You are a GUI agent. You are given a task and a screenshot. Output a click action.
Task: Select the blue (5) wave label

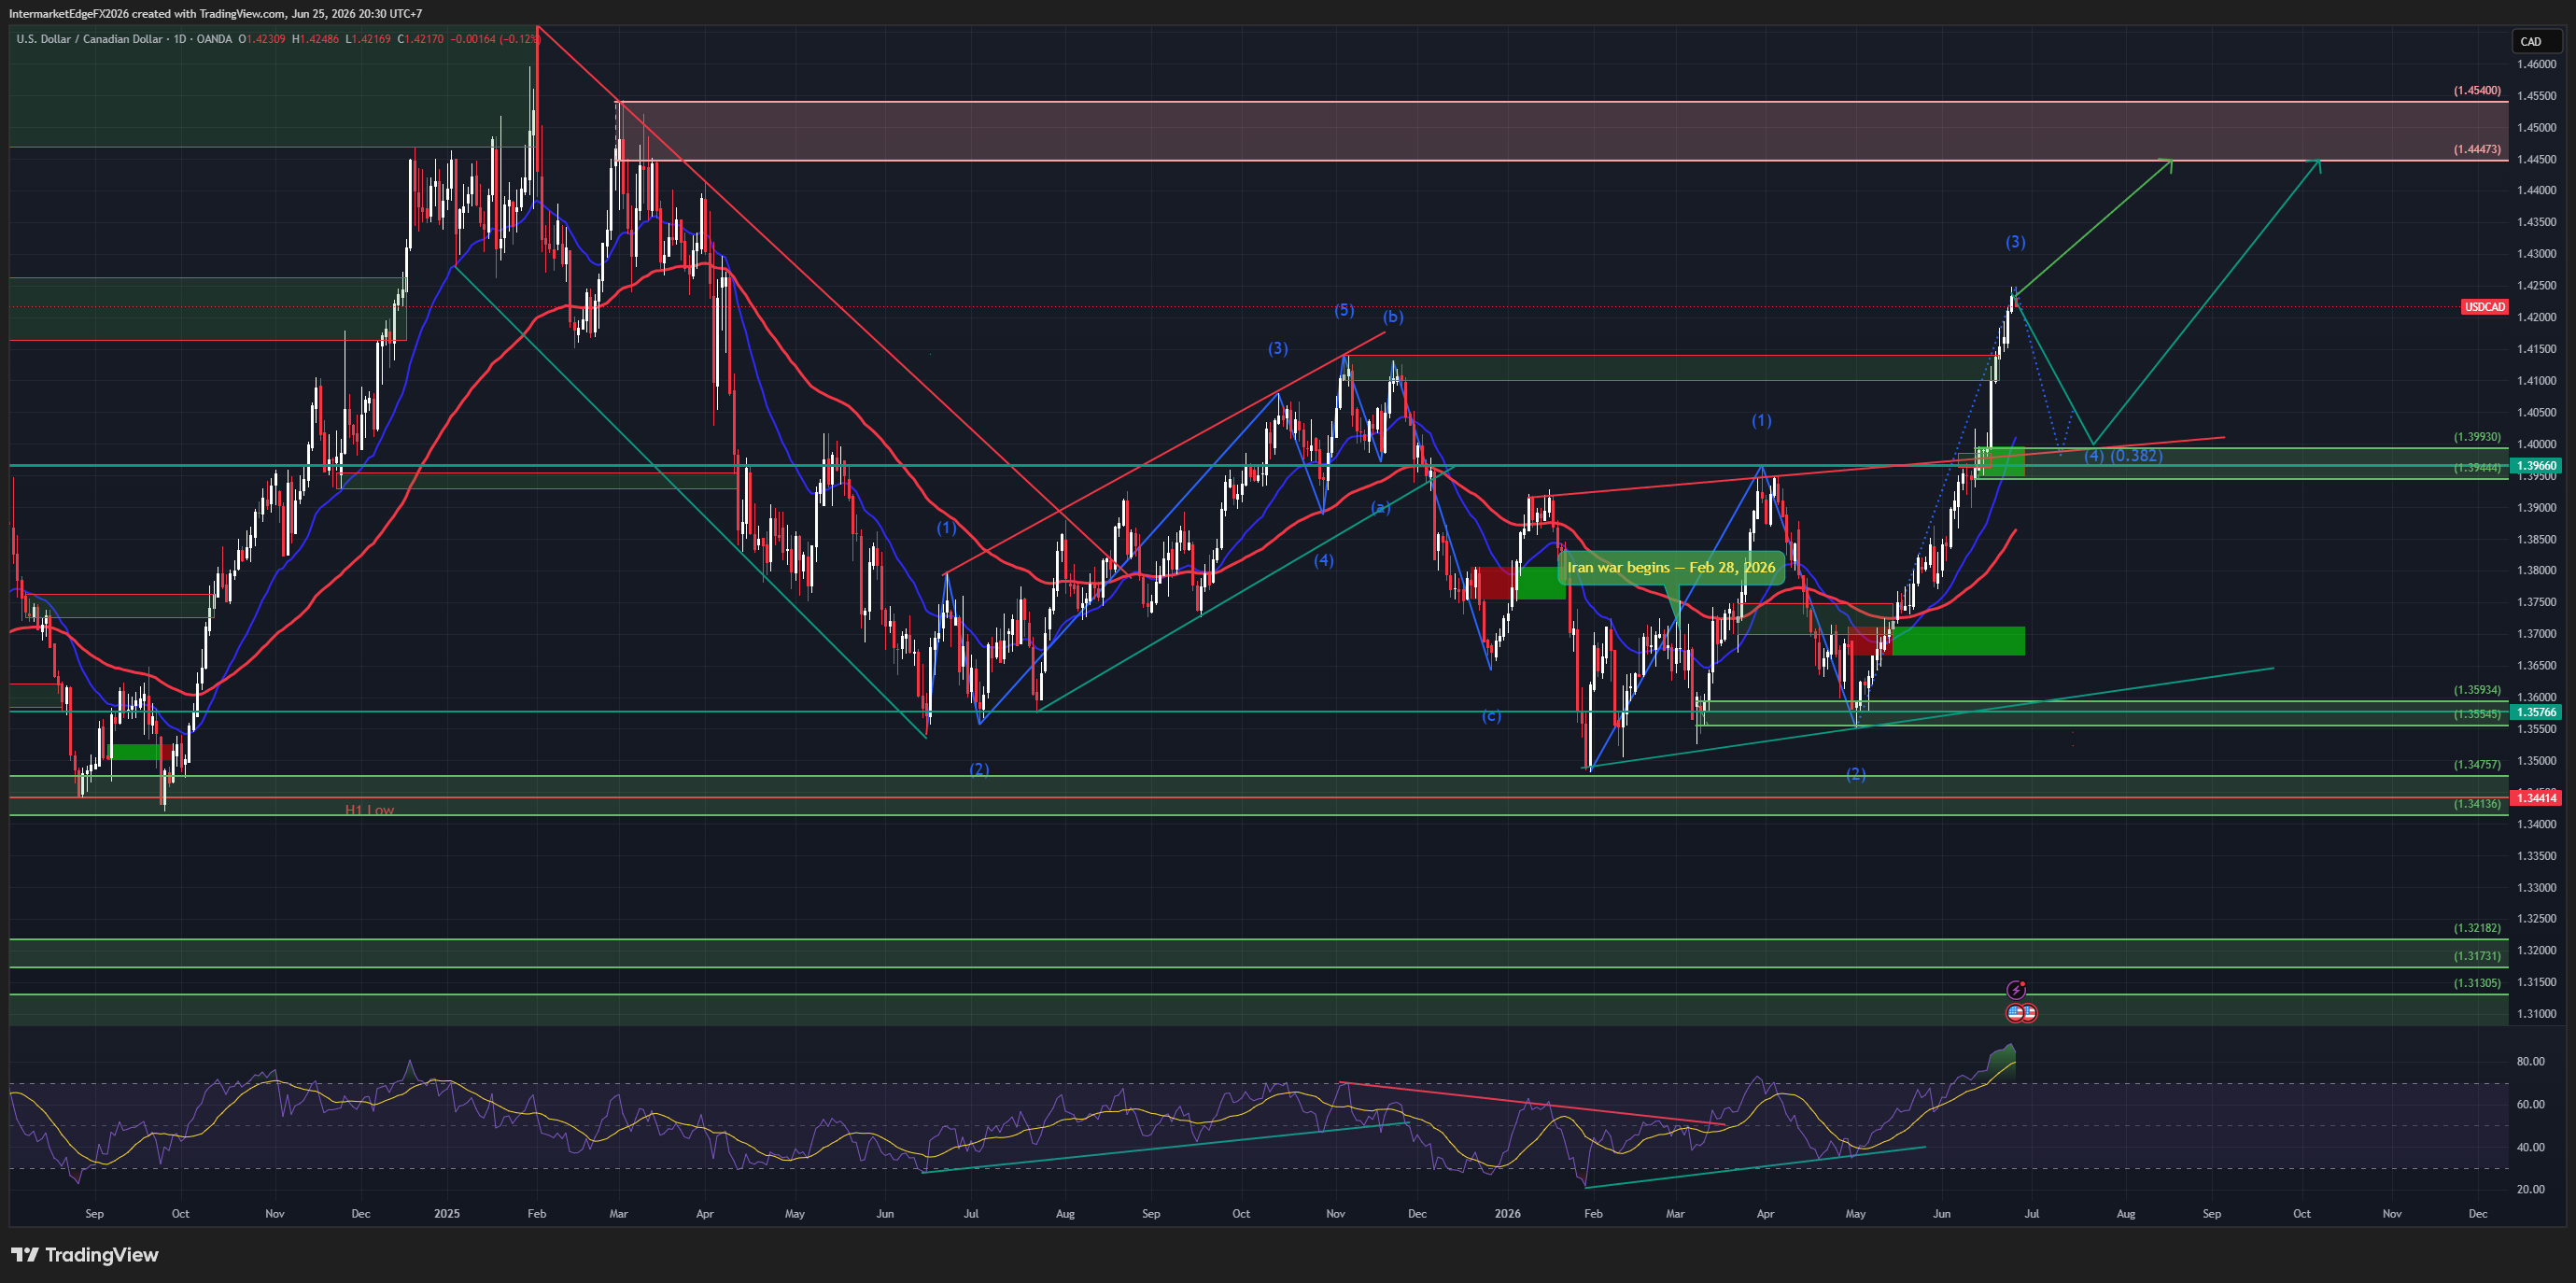pos(1344,310)
